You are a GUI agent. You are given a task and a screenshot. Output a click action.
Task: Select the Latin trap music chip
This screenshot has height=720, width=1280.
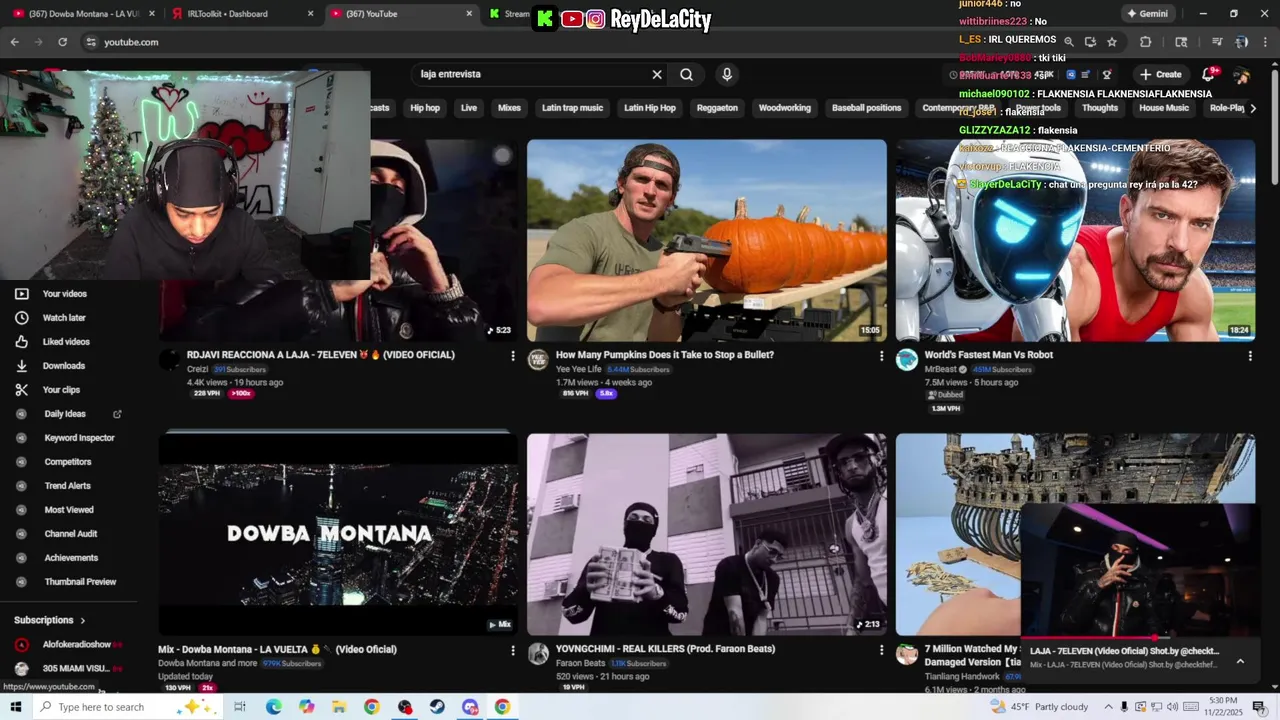coord(572,108)
